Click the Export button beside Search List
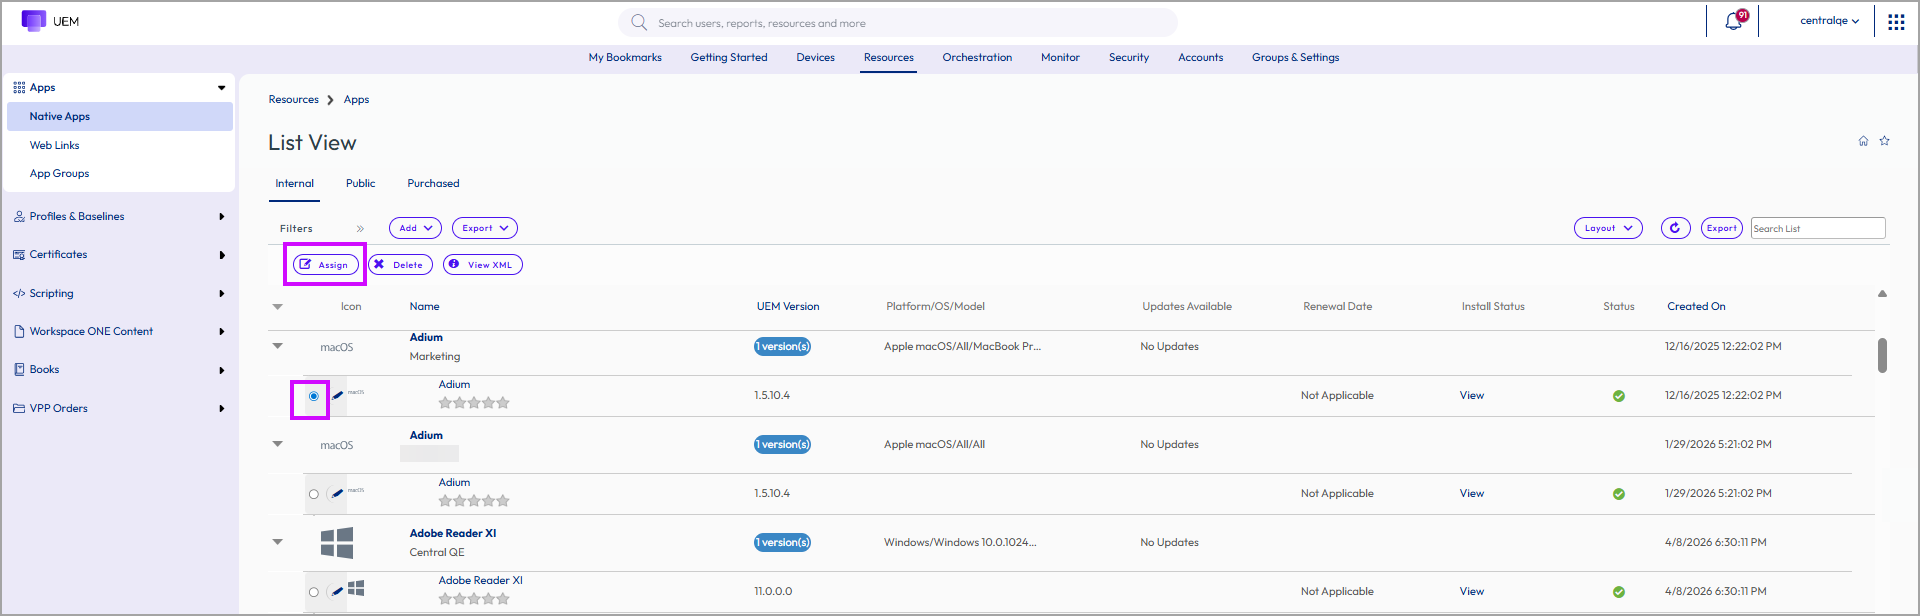The width and height of the screenshot is (1920, 616). point(1721,228)
